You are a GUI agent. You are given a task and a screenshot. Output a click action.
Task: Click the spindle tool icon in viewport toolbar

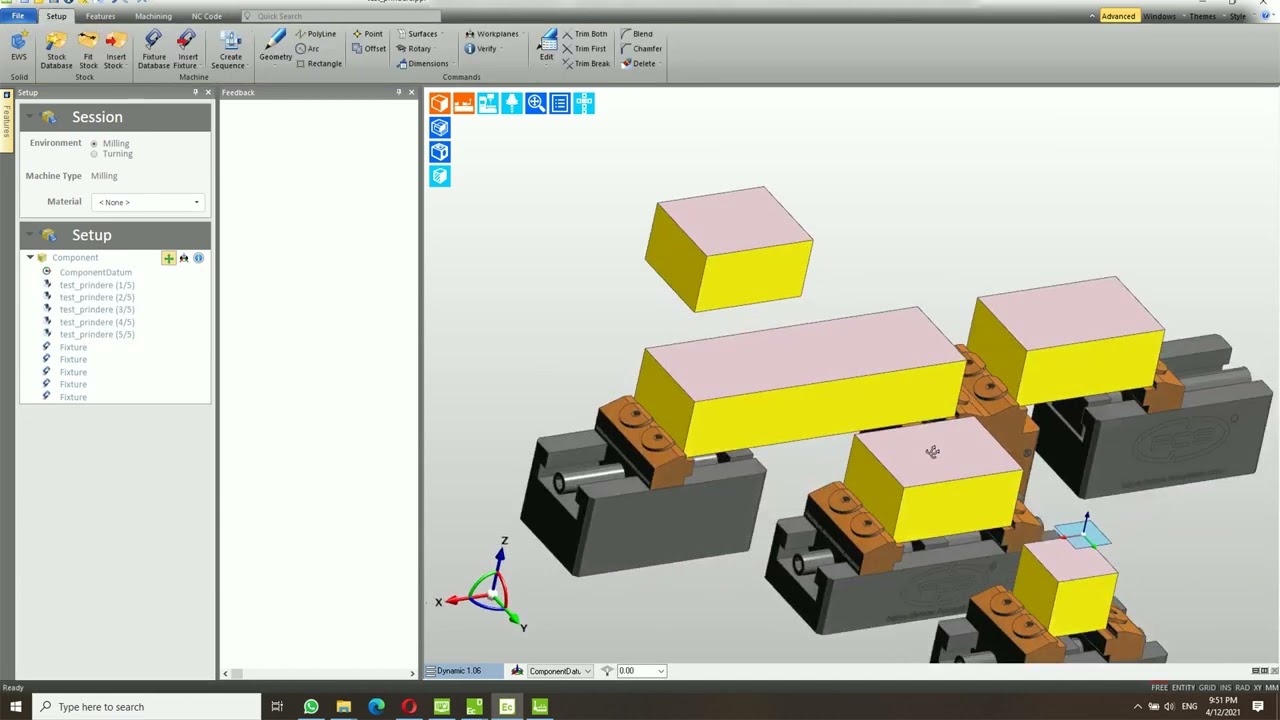(512, 103)
